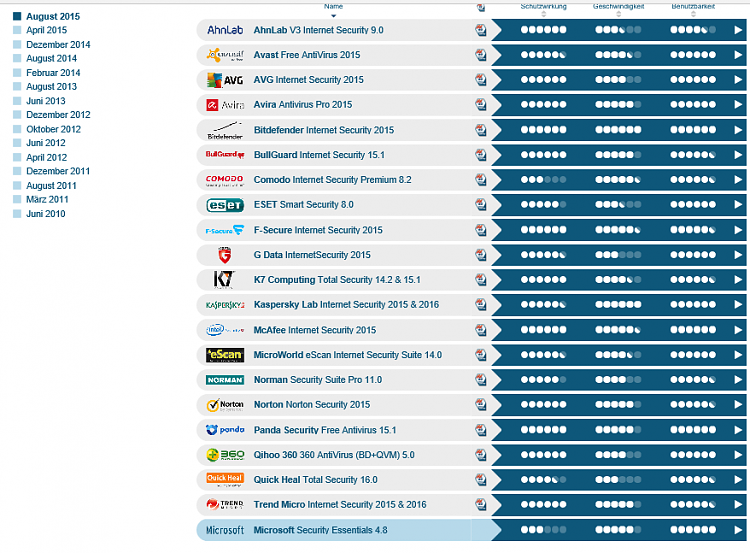
Task: Sort by Benutzbarkeit column header
Action: point(693,7)
